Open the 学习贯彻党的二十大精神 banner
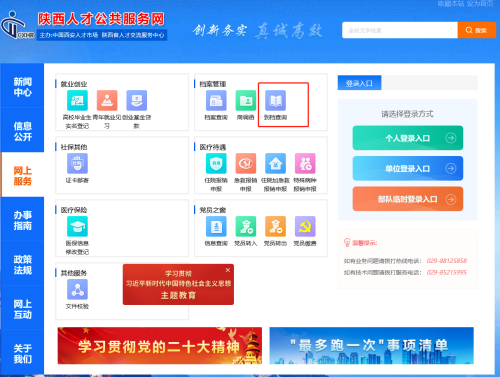 (x=160, y=345)
